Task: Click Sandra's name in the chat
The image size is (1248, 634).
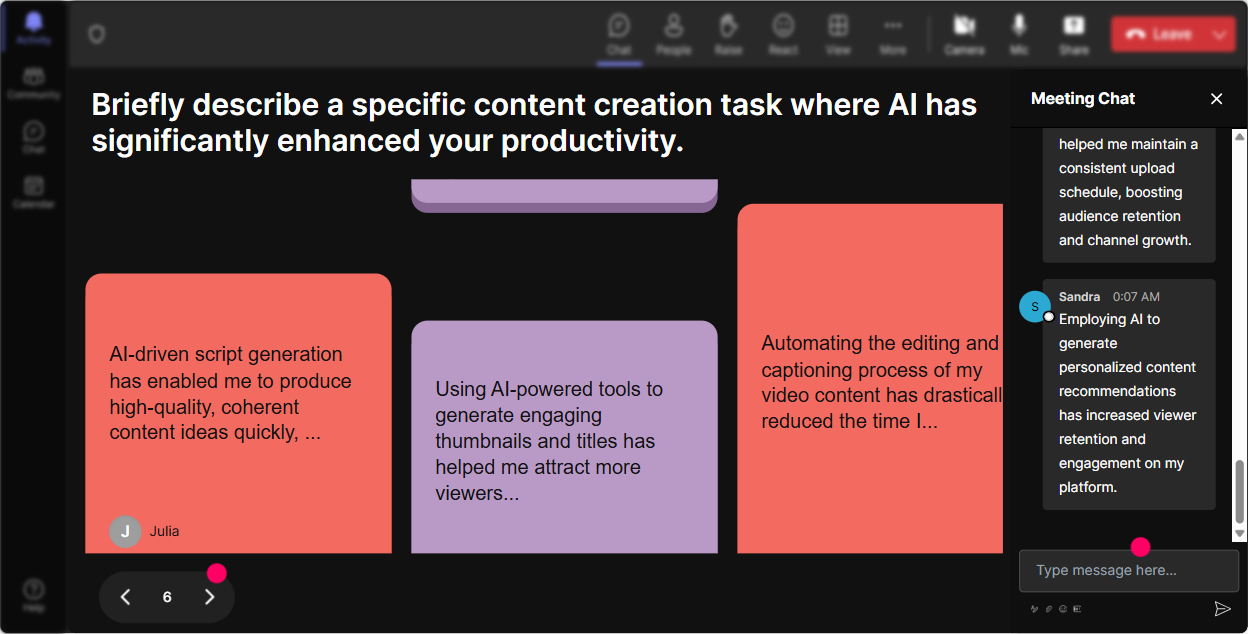Action: coord(1079,297)
